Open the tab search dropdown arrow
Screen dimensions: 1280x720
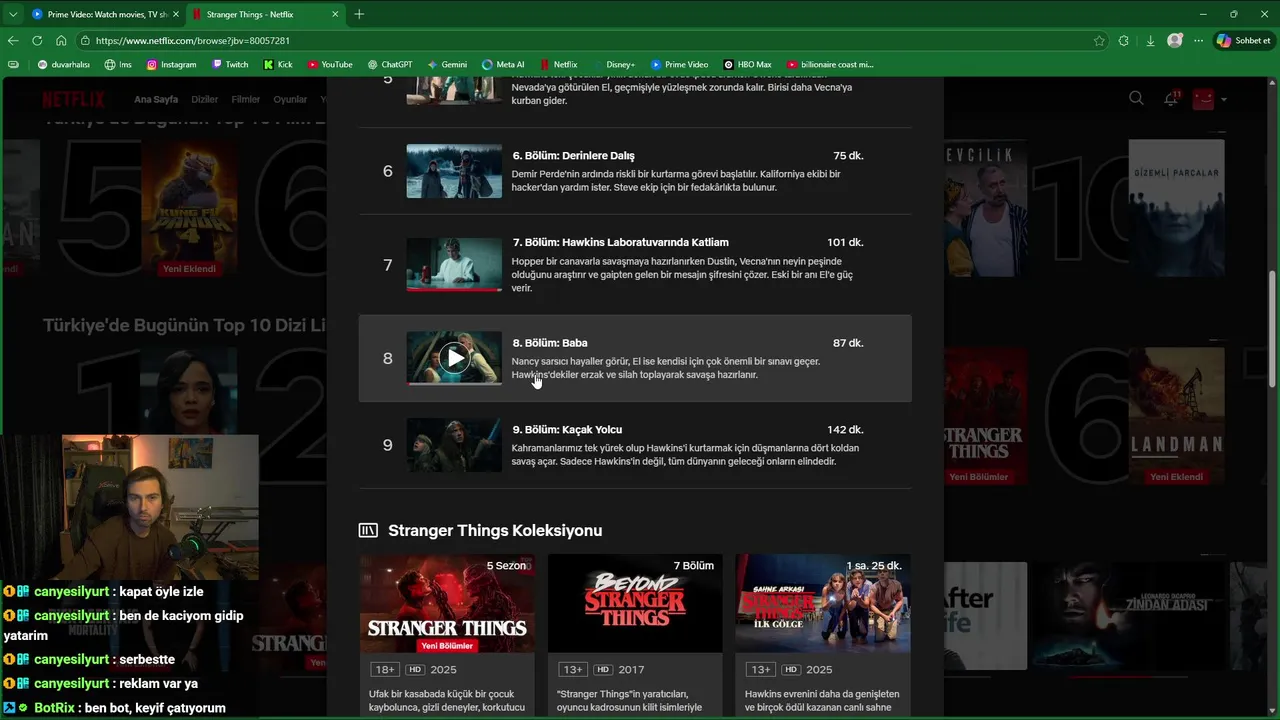tap(12, 14)
